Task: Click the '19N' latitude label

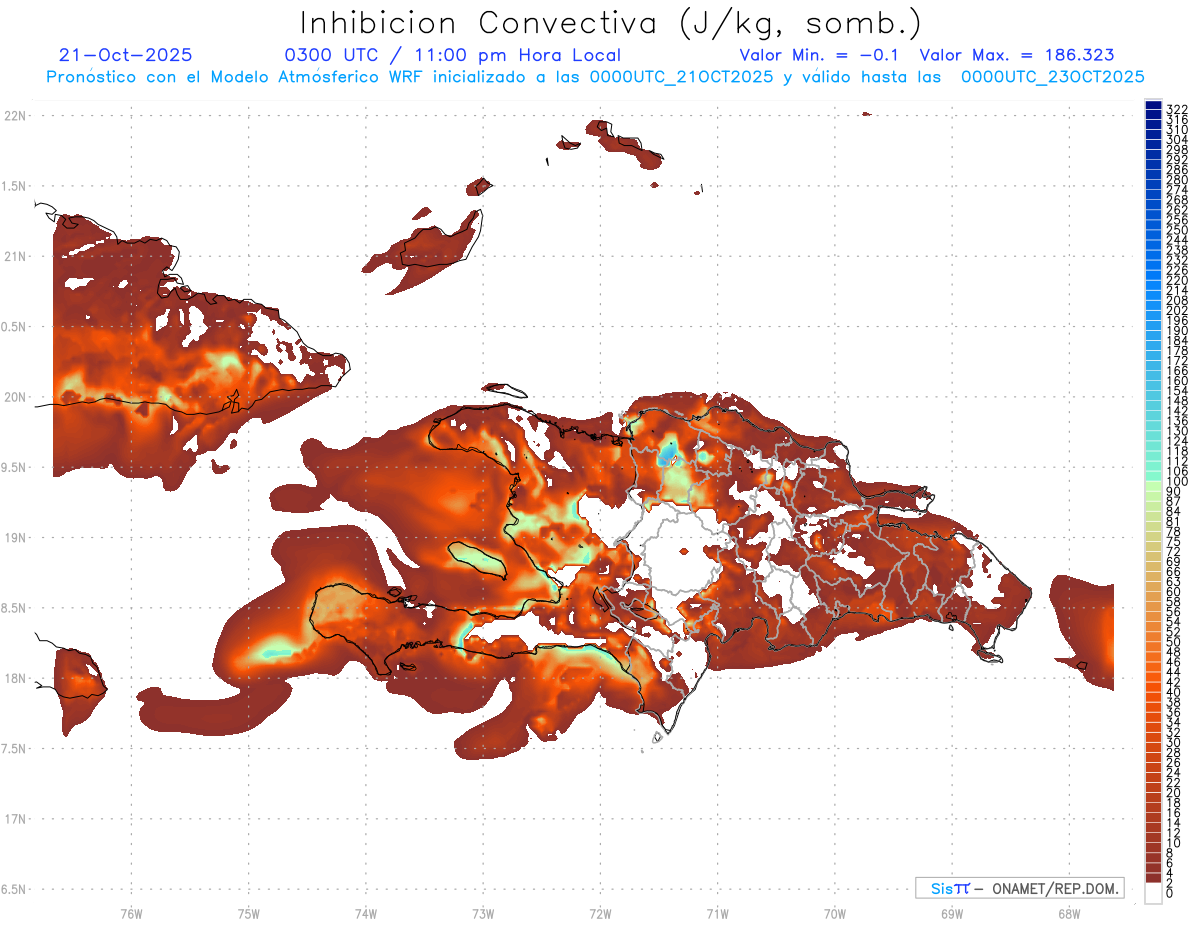Action: (15, 538)
